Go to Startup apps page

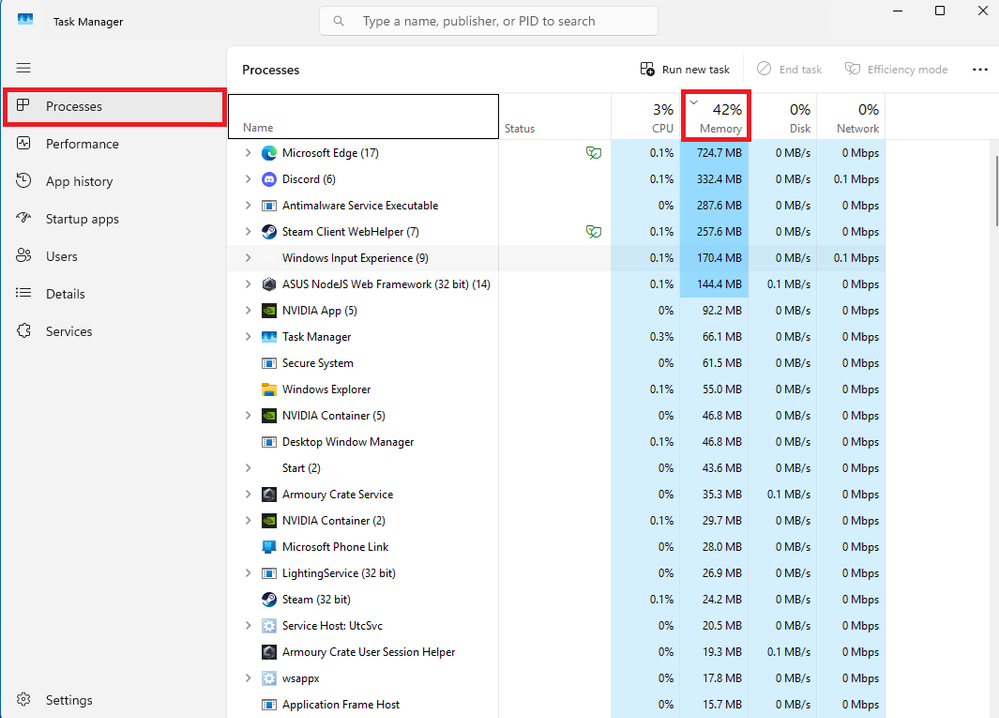pos(114,219)
